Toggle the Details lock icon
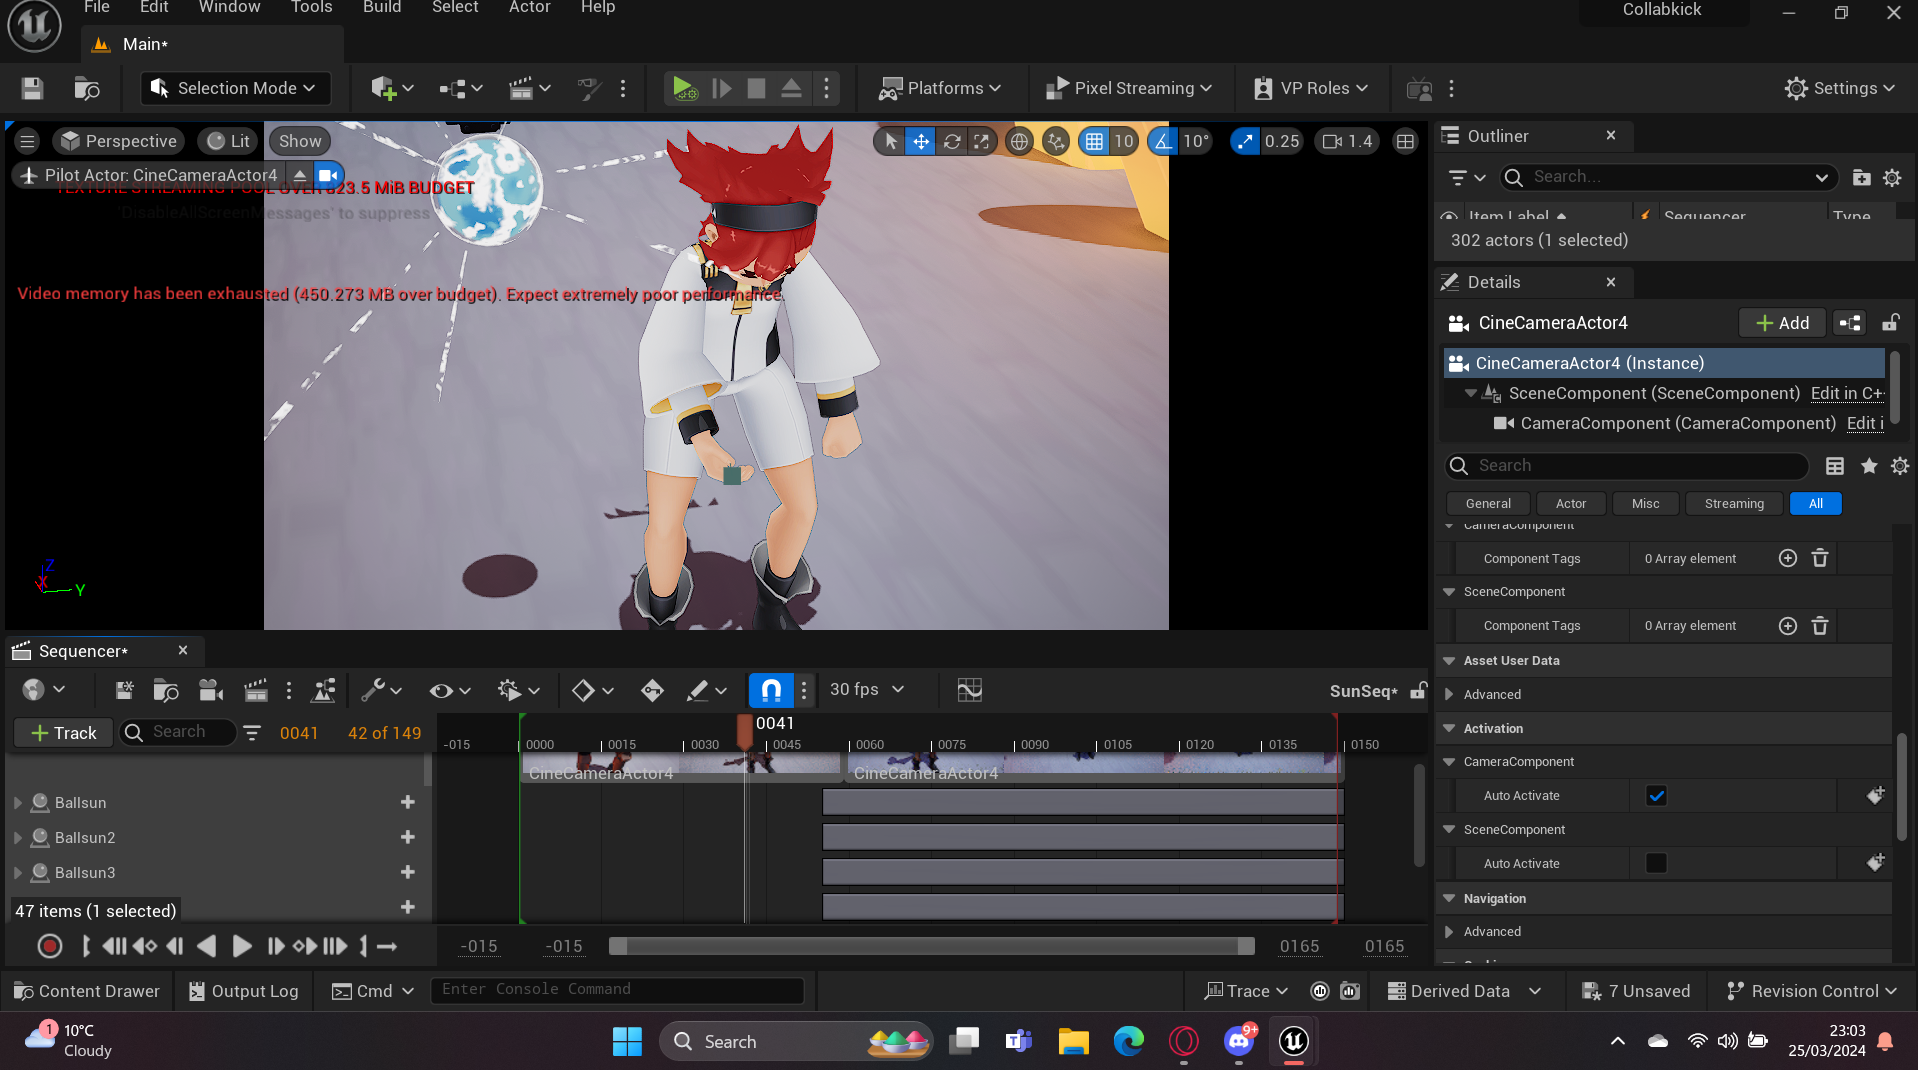The image size is (1918, 1070). point(1890,323)
